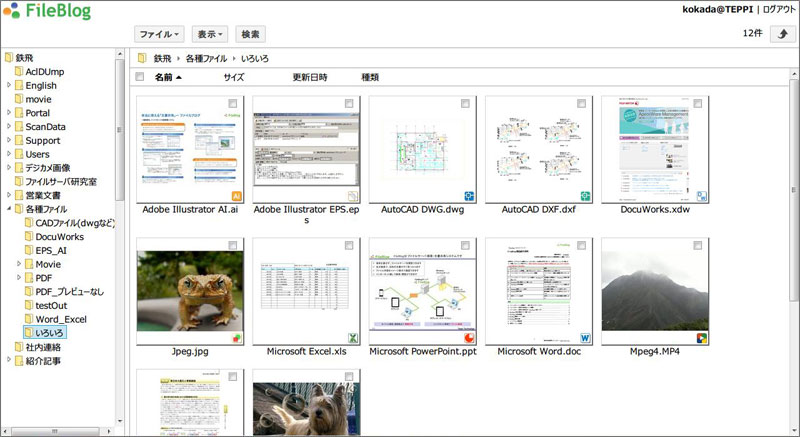Open the 表示 menu
This screenshot has height=437, width=800.
[x=210, y=34]
